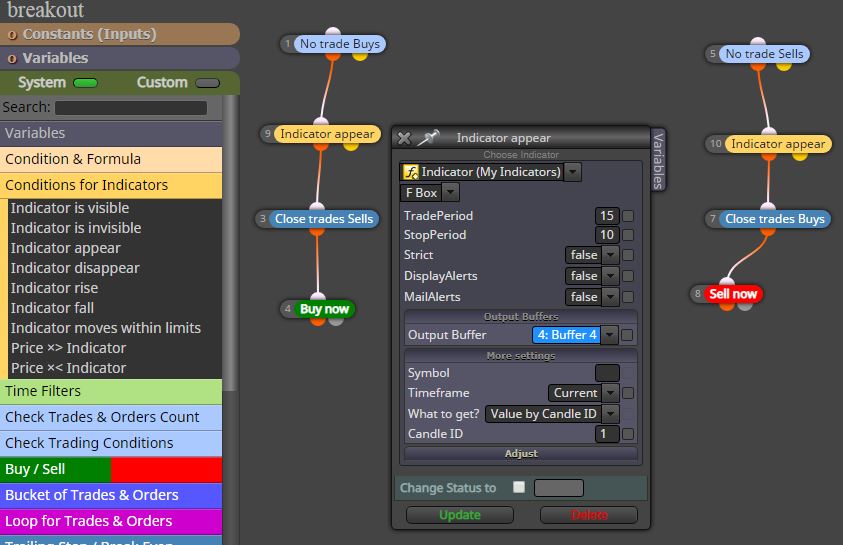Select the No trade Buys block
Screen dimensions: 843x545
(x=340, y=44)
